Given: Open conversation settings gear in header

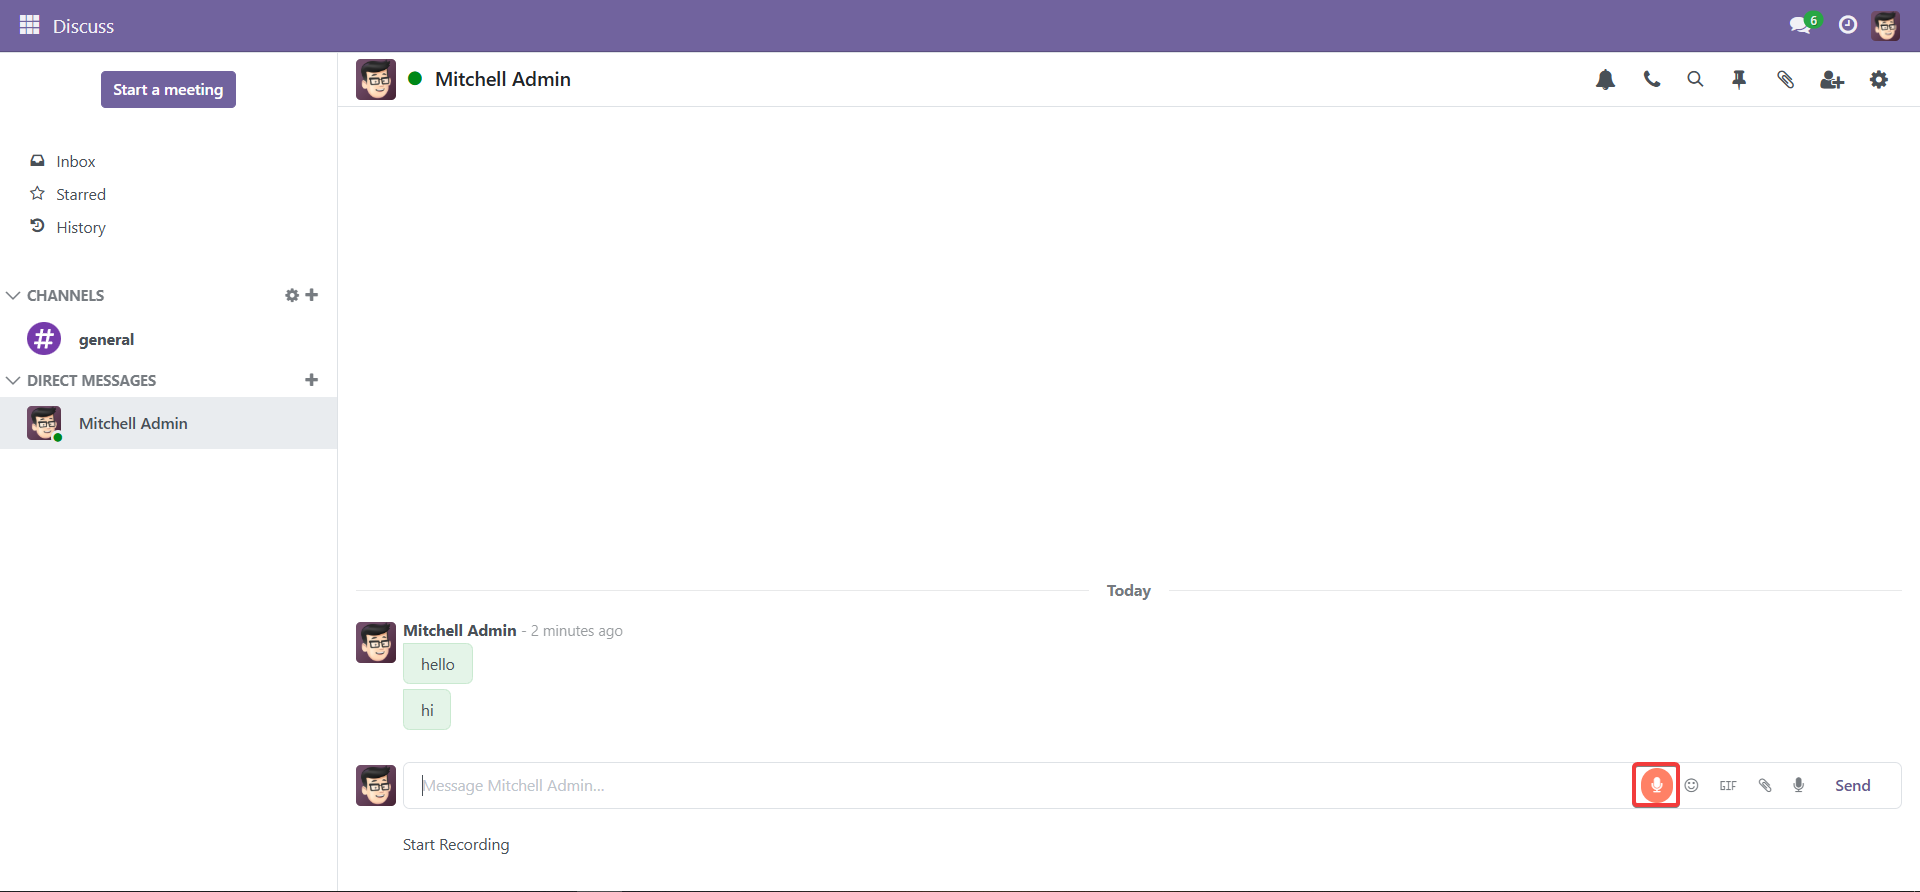Looking at the screenshot, I should coord(1879,80).
